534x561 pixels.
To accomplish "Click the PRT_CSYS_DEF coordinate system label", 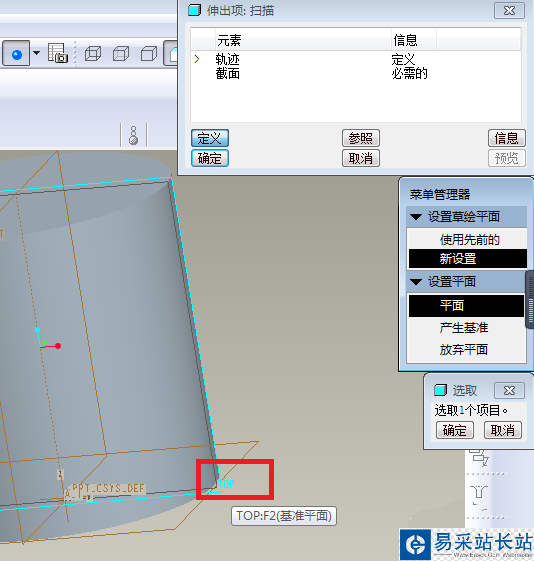I will coord(108,488).
